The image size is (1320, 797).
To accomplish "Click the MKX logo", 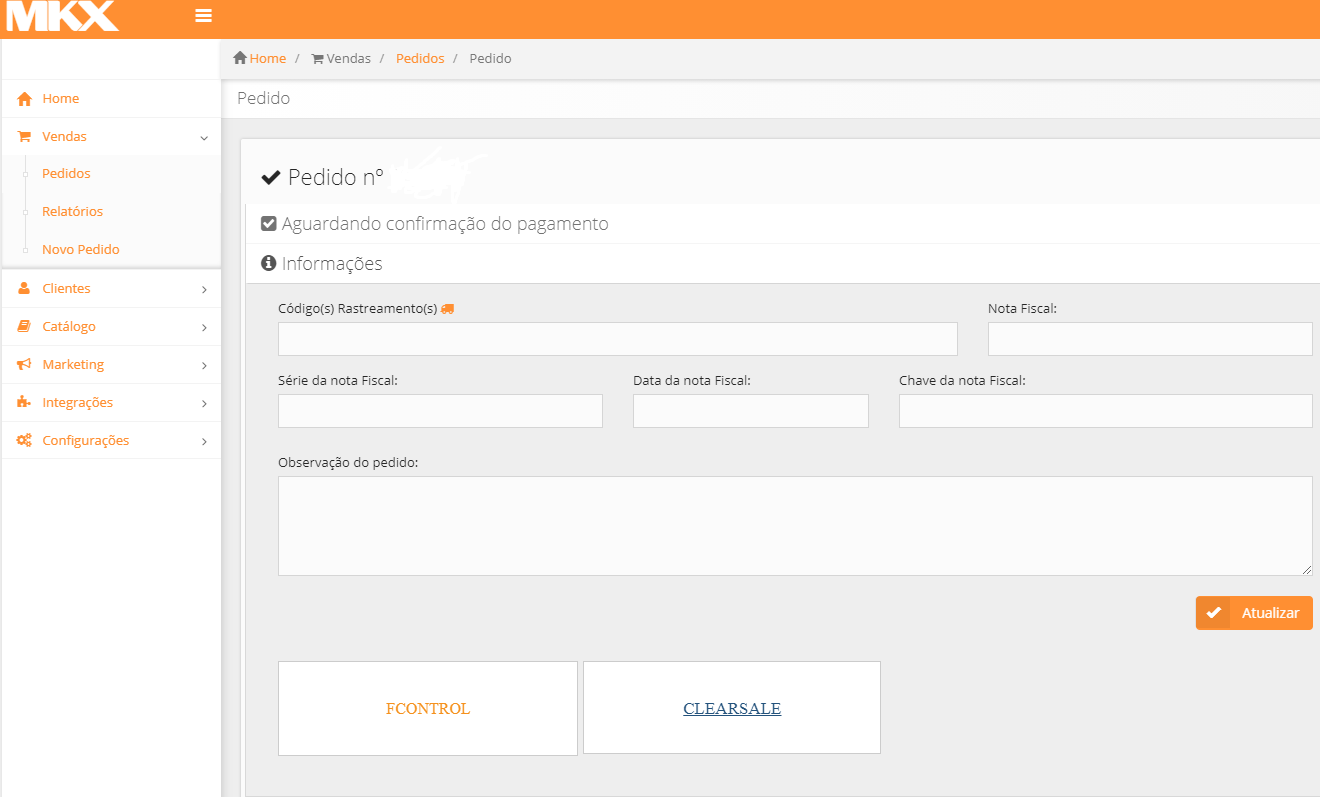I will pos(62,16).
